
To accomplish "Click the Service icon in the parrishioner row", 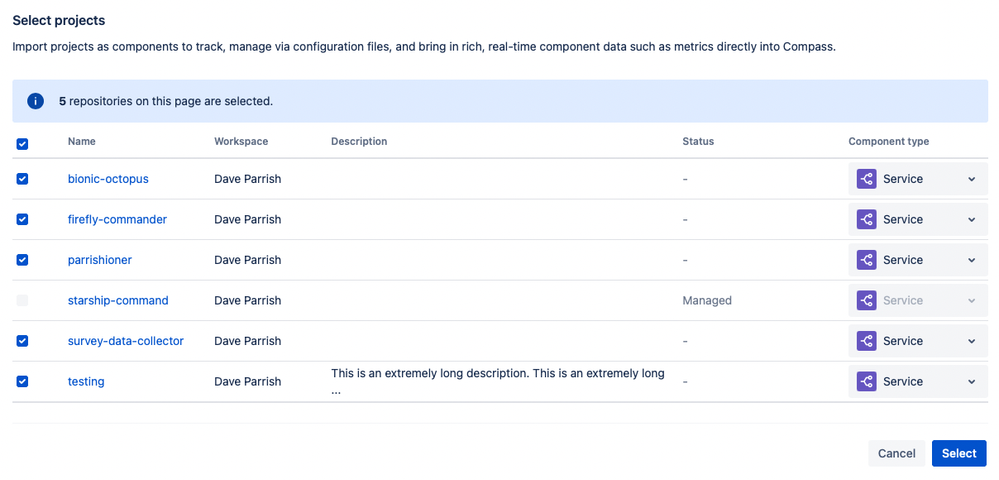I will click(866, 260).
